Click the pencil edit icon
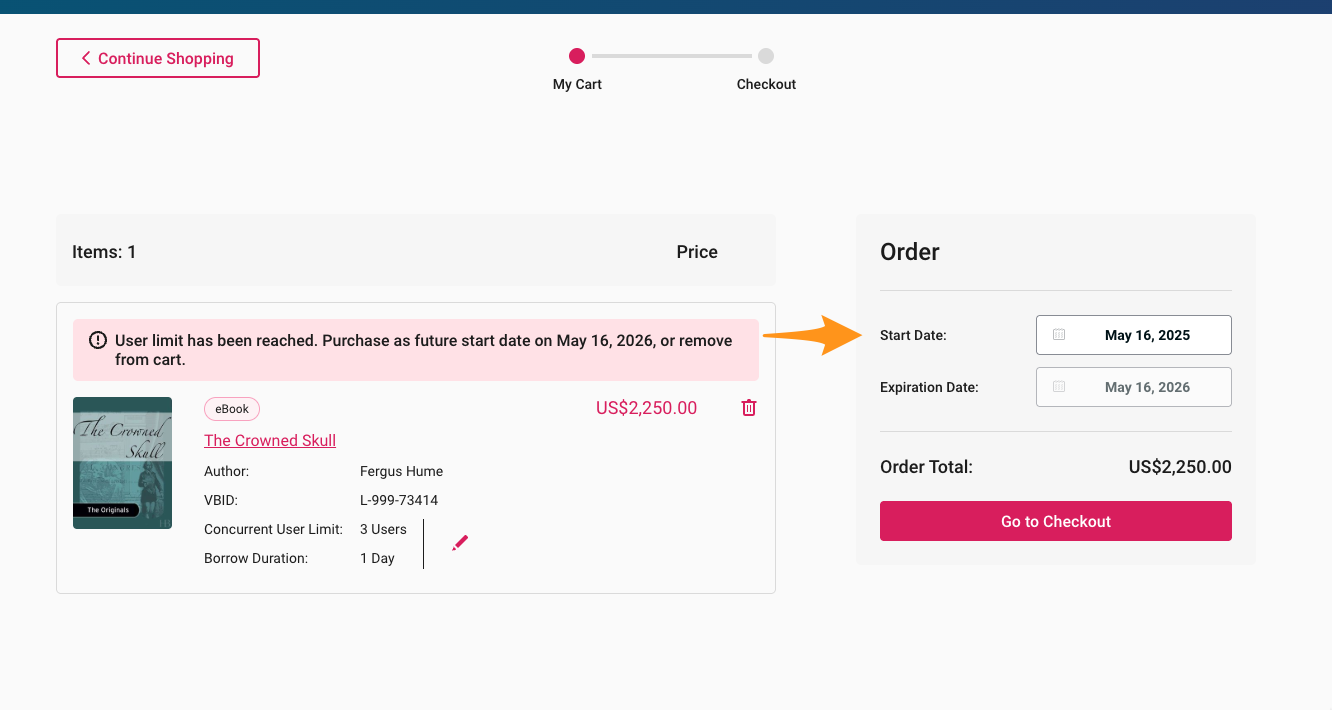1332x710 pixels. coord(460,543)
